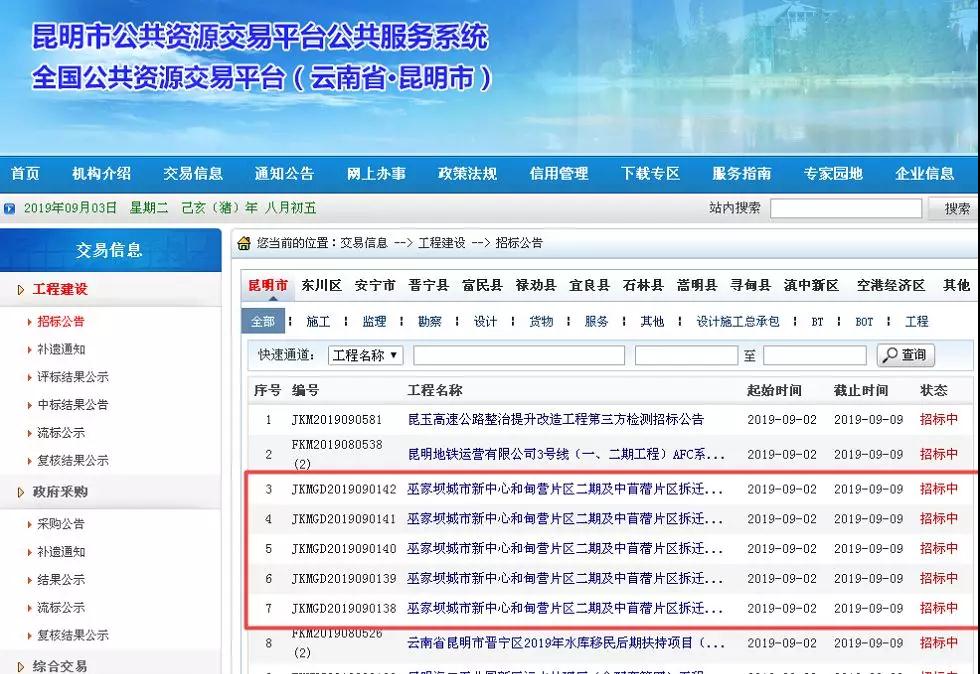Collapse the 政府采购 sidebar section

[60, 492]
